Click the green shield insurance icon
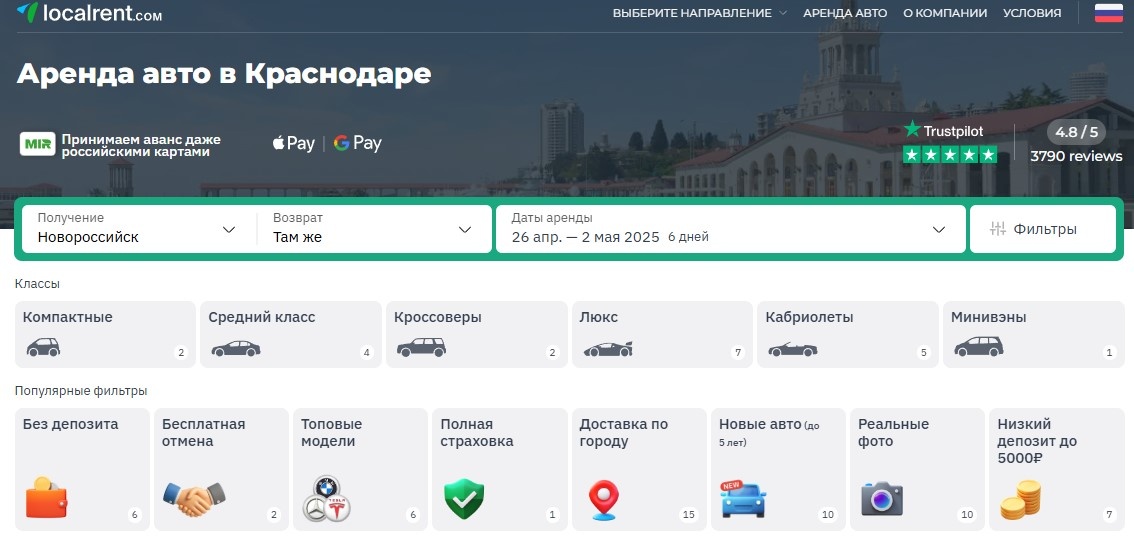This screenshot has width=1134, height=538. coord(464,499)
